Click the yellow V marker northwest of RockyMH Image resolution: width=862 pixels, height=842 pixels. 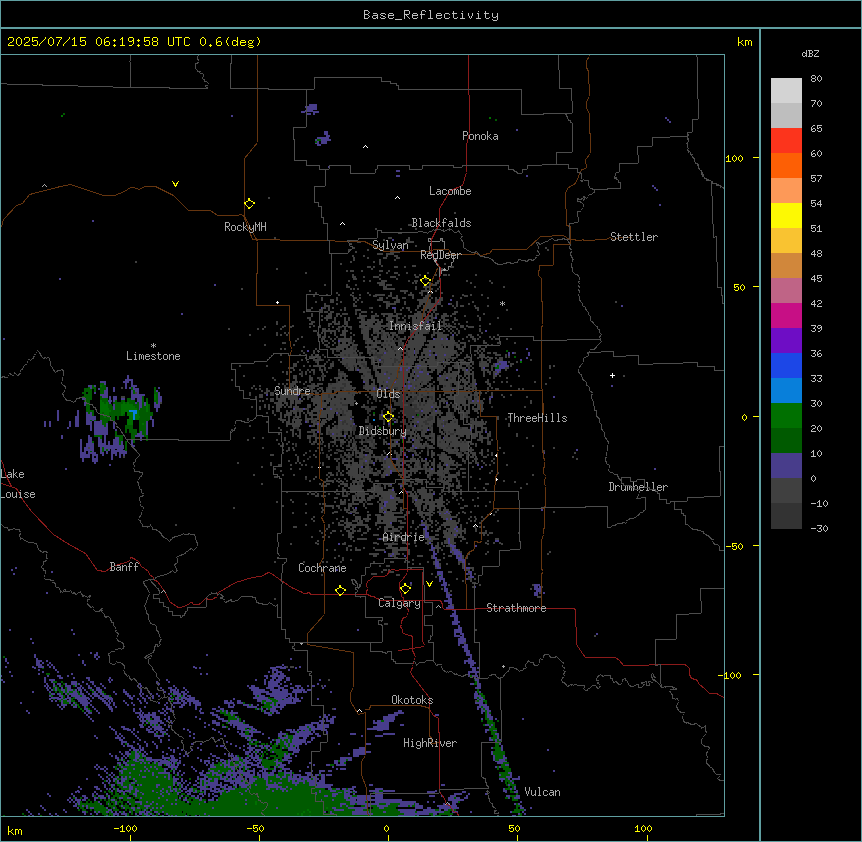[x=175, y=184]
